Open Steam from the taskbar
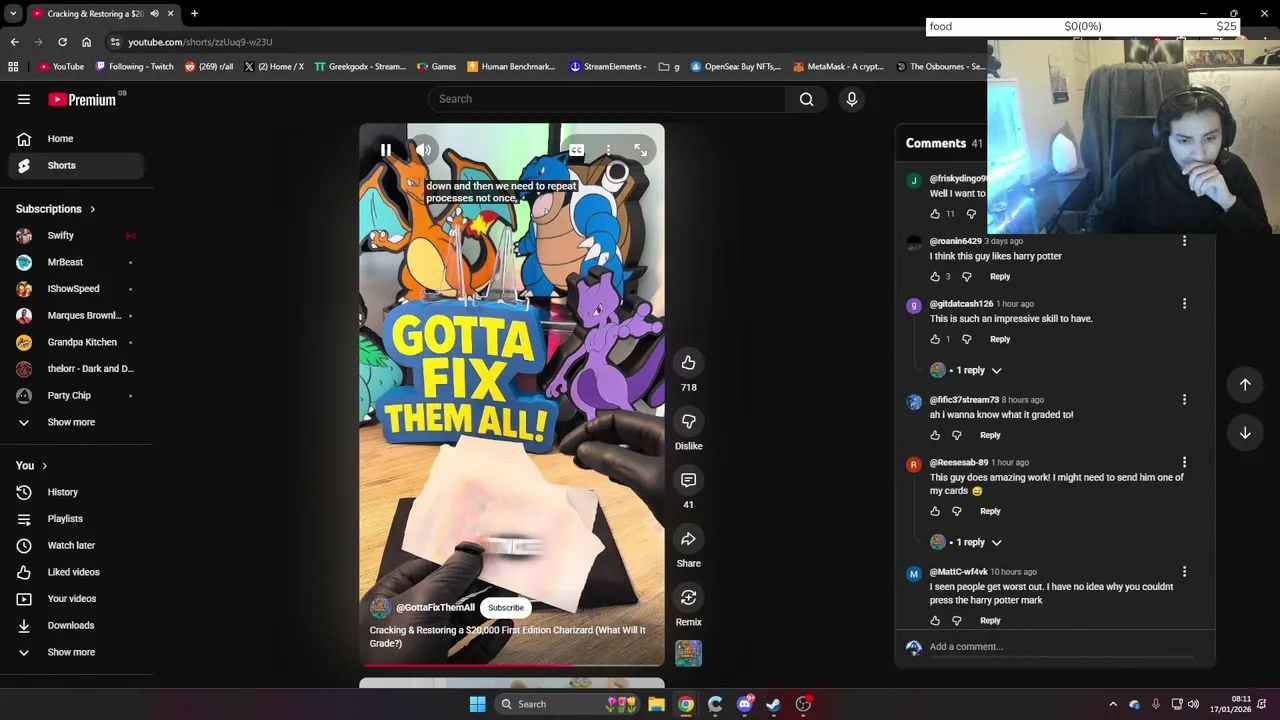Viewport: 1280px width, 720px height. (773, 704)
